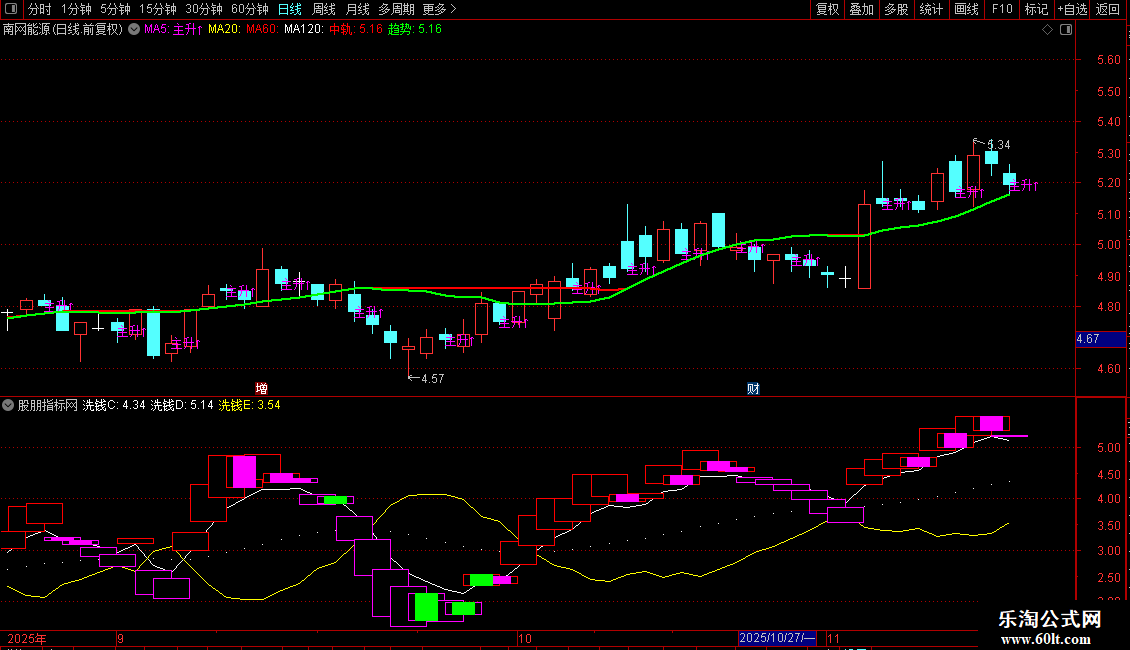Image resolution: width=1130 pixels, height=650 pixels.
Task: Activate the 画线 drawing tool
Action: click(966, 9)
